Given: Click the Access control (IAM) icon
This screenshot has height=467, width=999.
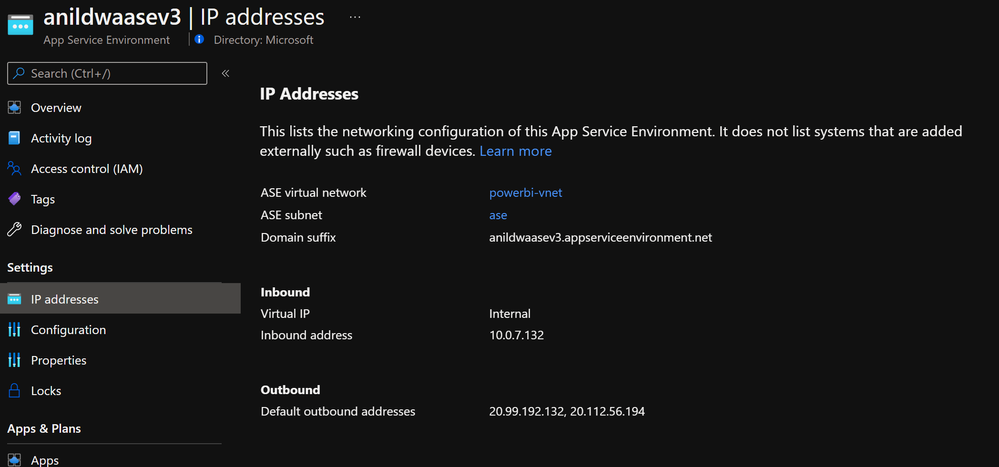Looking at the screenshot, I should click(14, 169).
